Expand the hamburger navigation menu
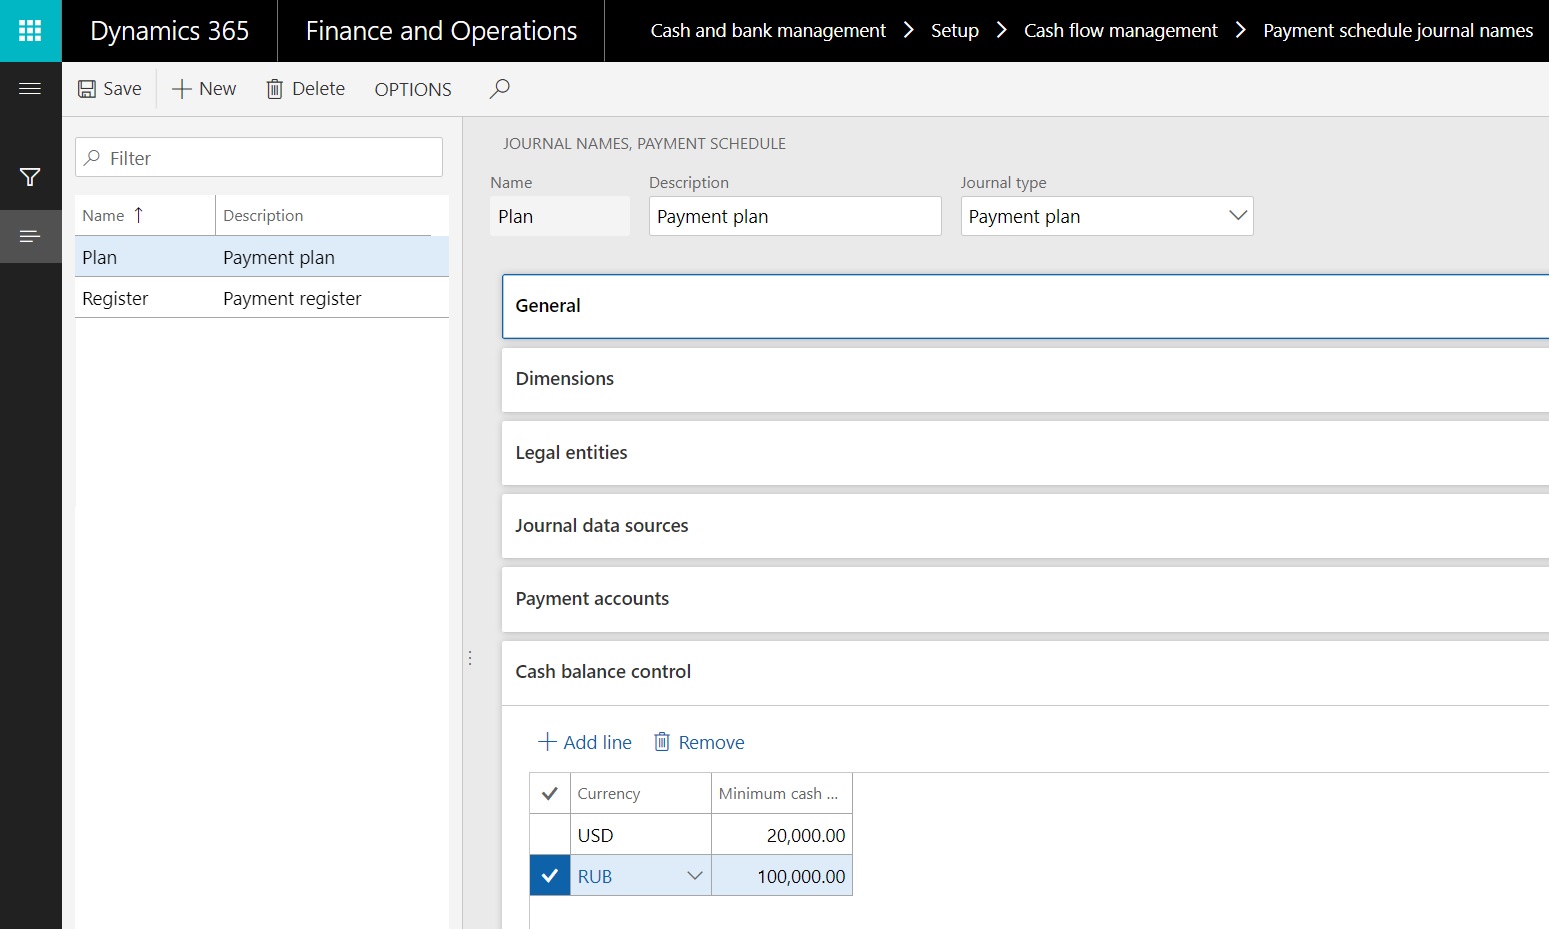 [x=30, y=89]
